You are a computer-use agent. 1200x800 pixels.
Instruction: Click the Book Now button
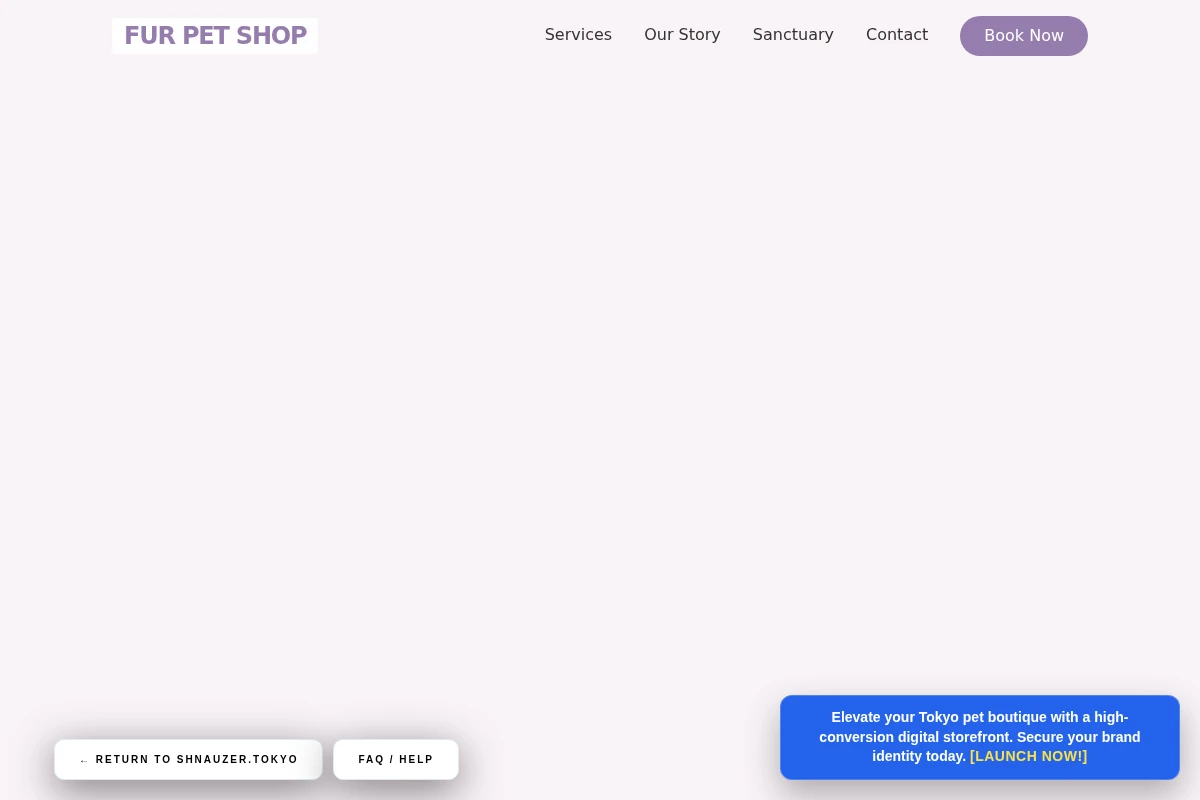[1024, 36]
